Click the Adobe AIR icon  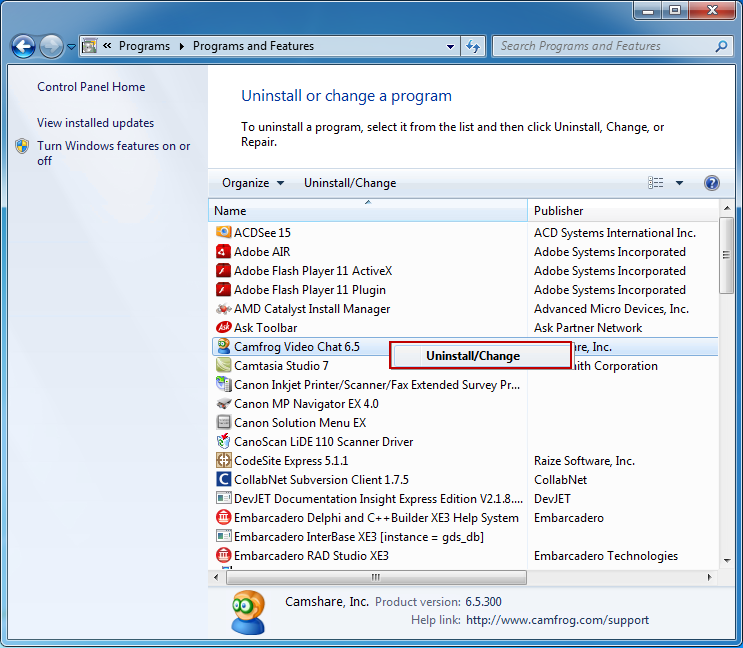click(x=223, y=251)
